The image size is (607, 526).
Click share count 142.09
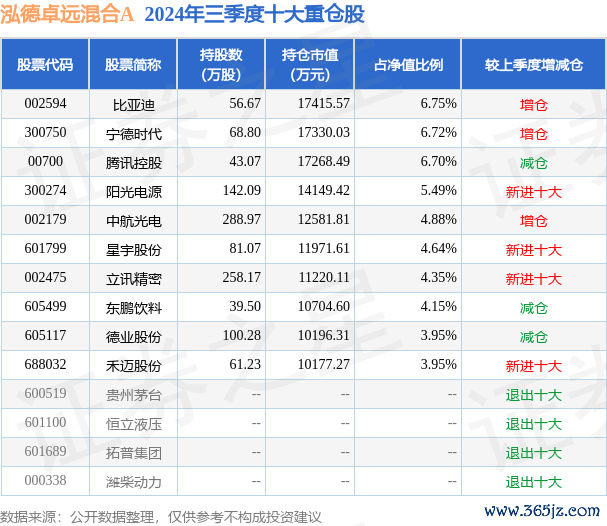[242, 191]
